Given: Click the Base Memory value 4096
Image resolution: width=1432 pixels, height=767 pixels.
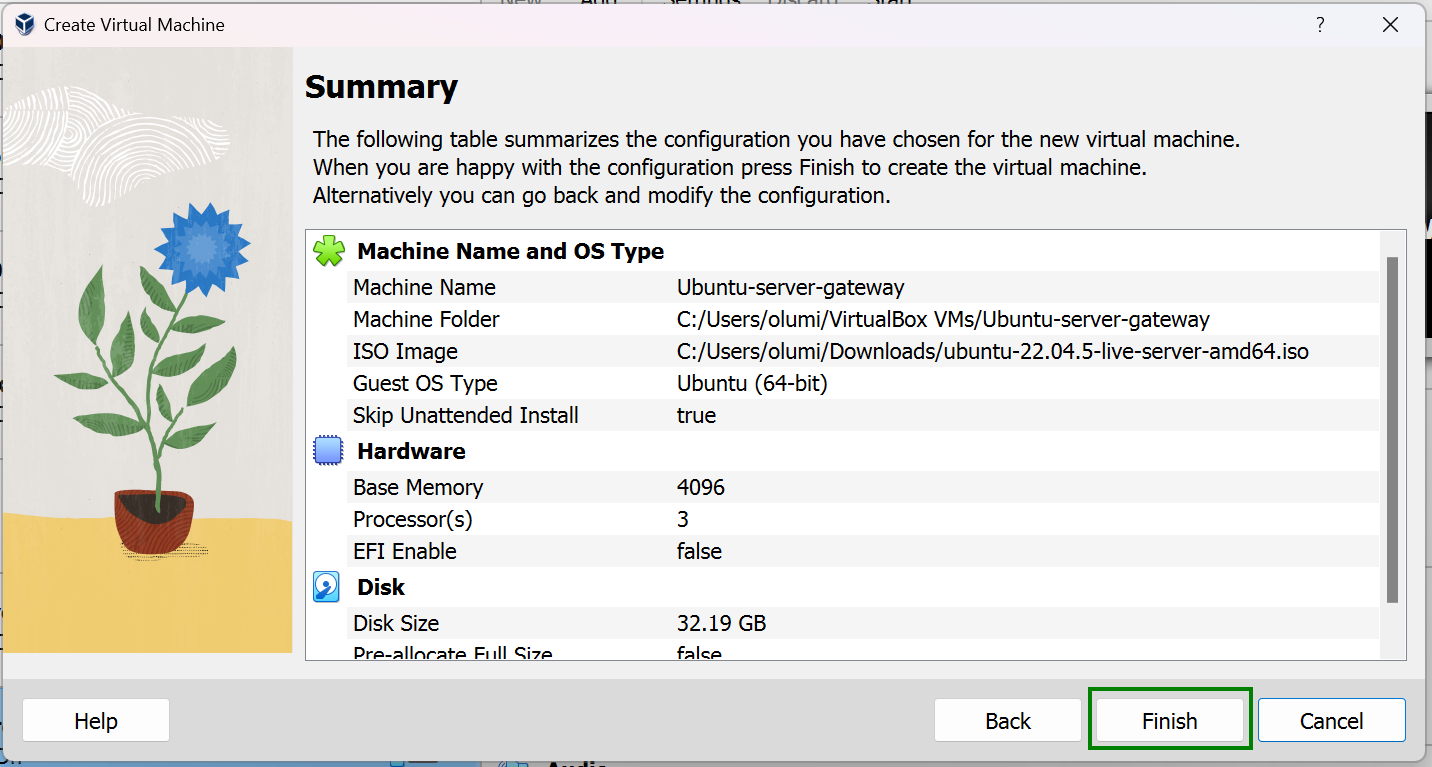Looking at the screenshot, I should pyautogui.click(x=701, y=488).
